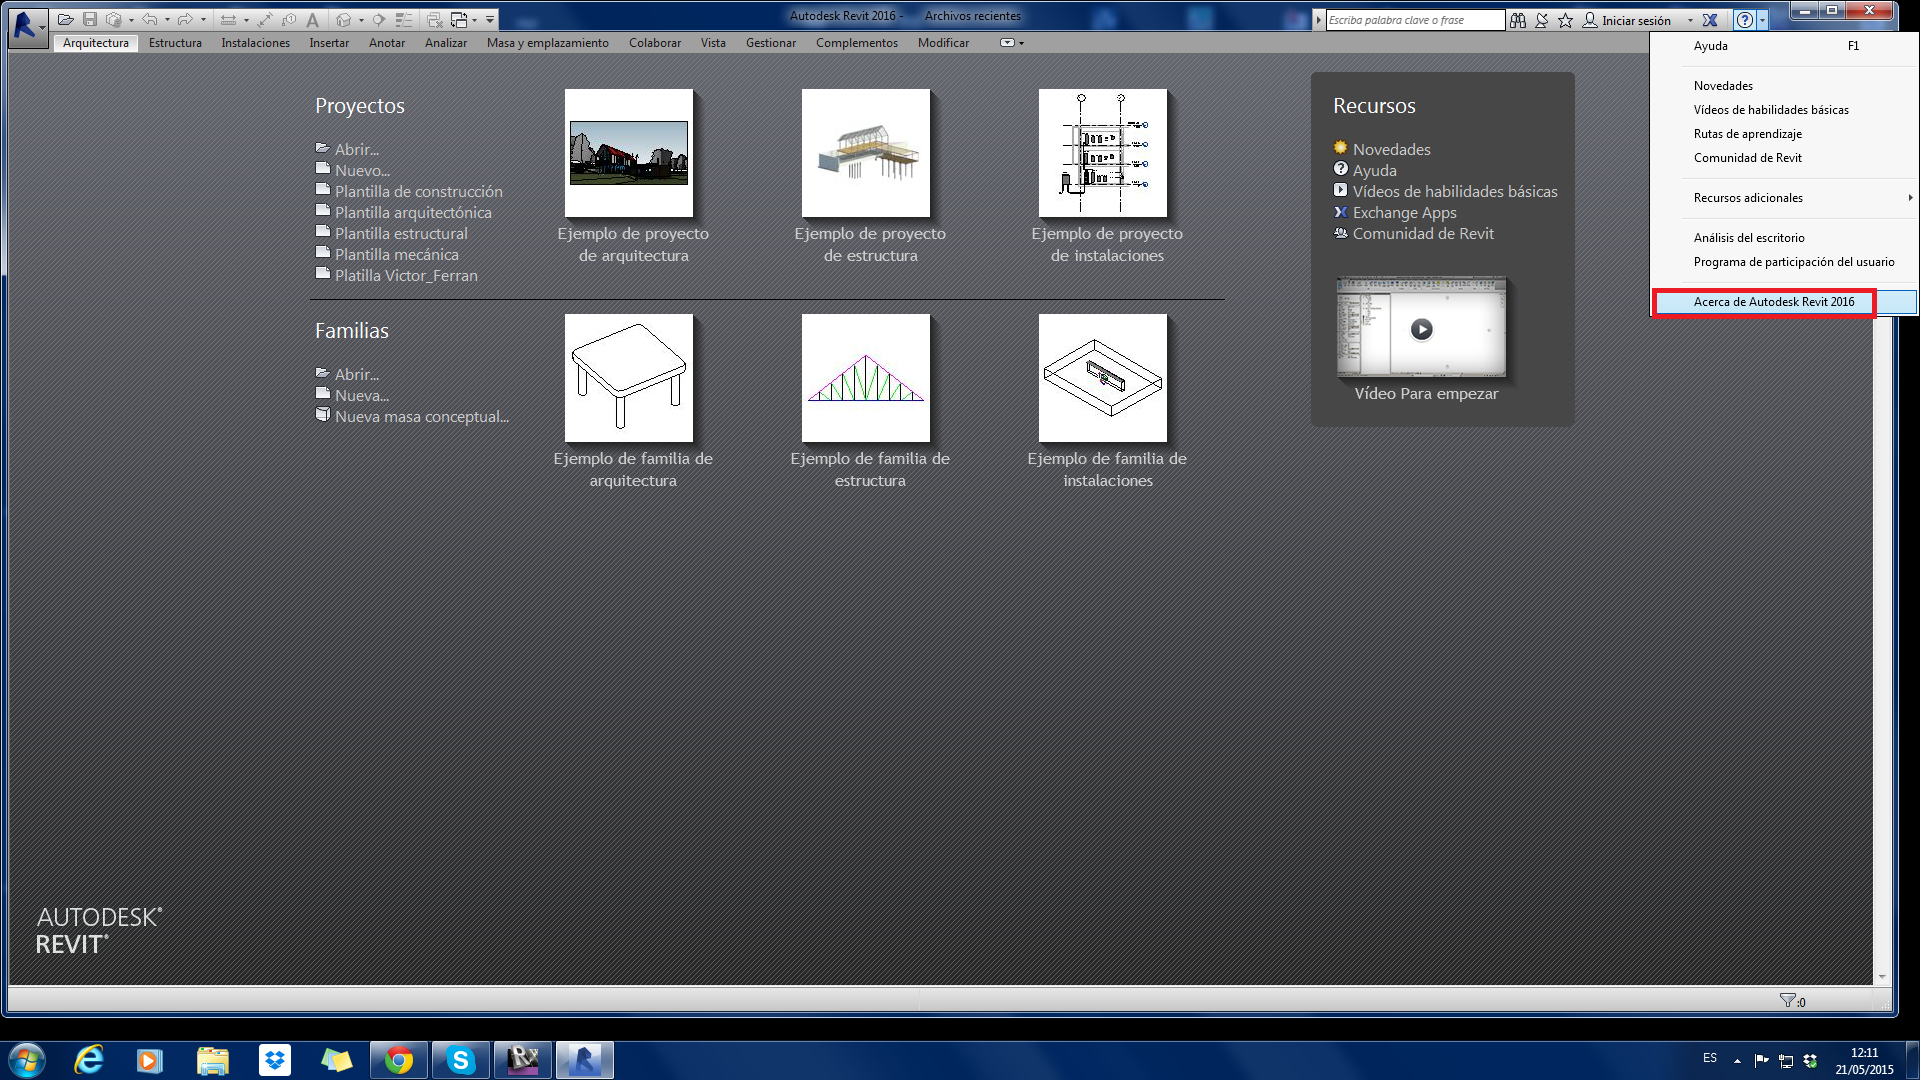Expand the Undo dropdown arrow
This screenshot has height=1080, width=1920.
167,18
